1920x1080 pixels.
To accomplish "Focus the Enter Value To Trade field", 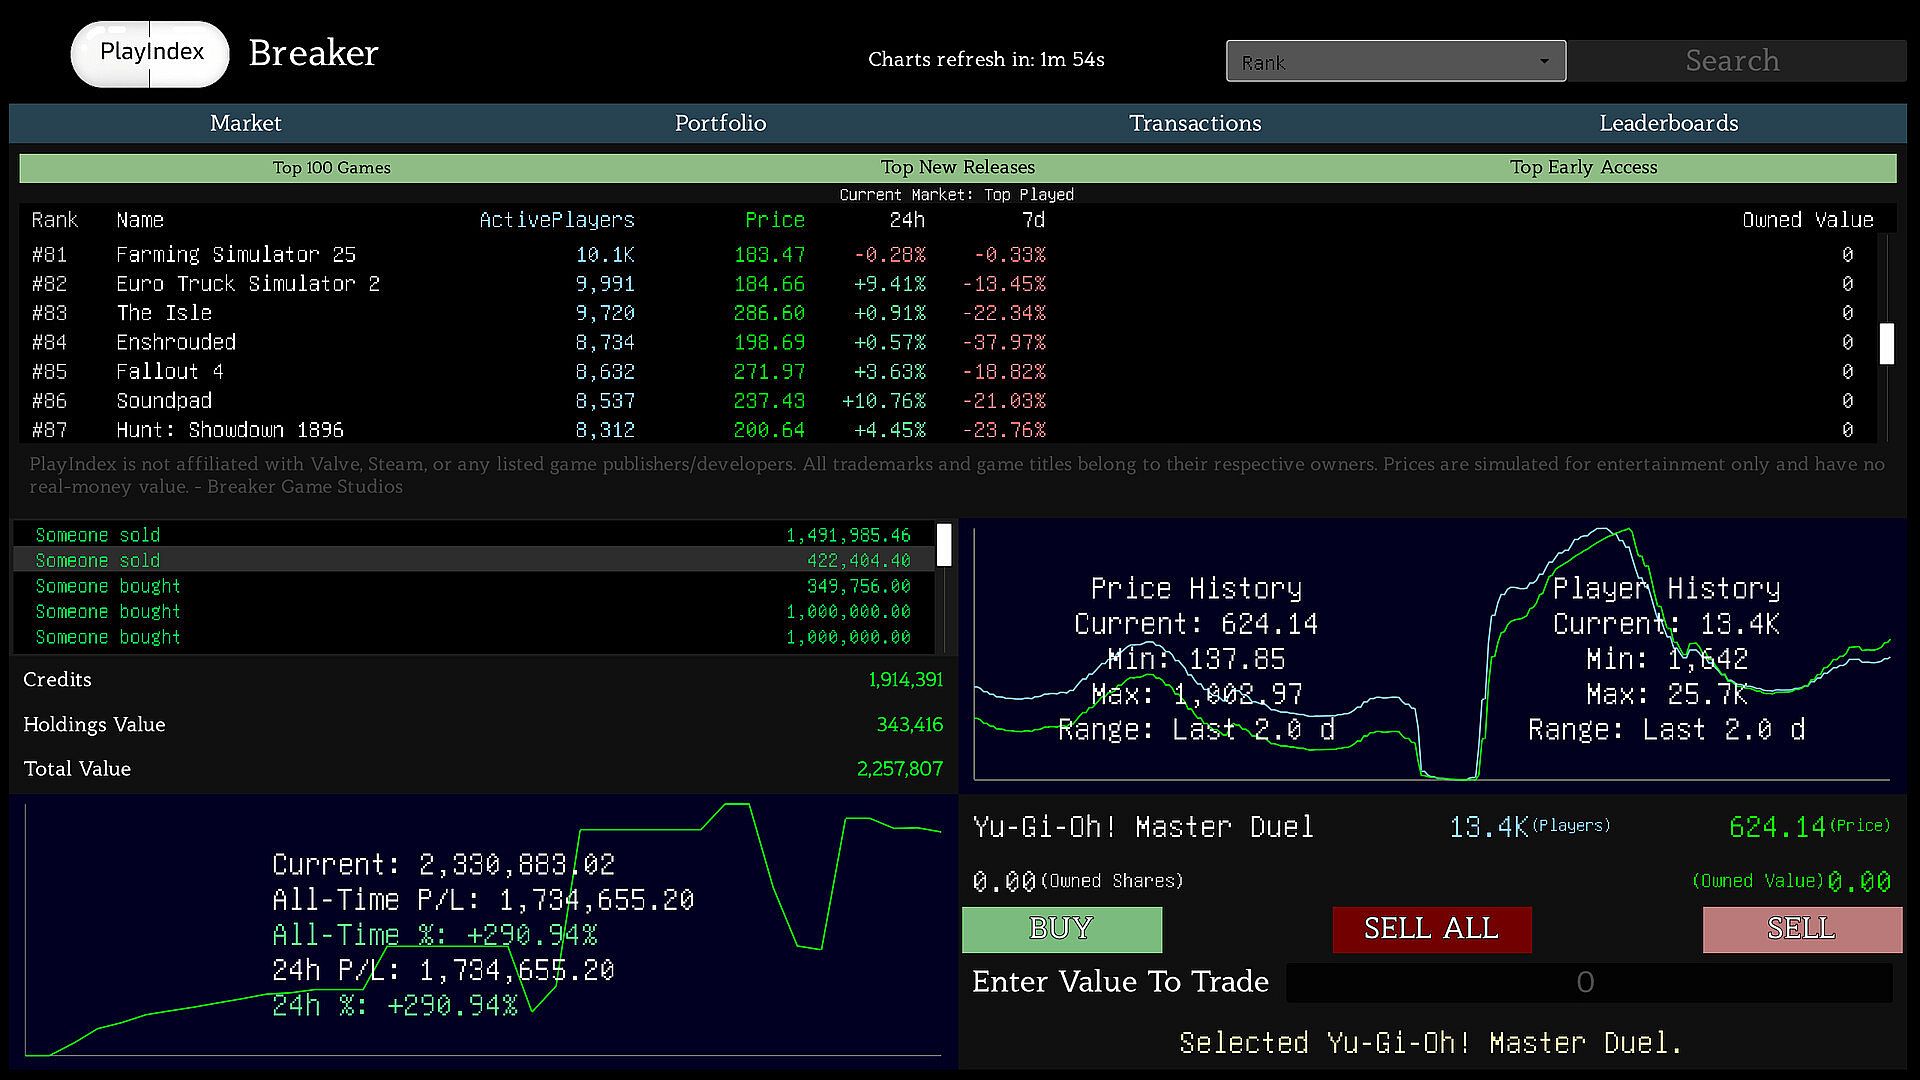I will point(1589,983).
